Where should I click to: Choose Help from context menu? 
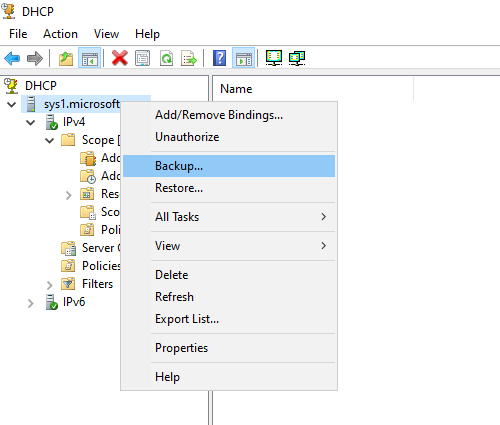pos(229,377)
